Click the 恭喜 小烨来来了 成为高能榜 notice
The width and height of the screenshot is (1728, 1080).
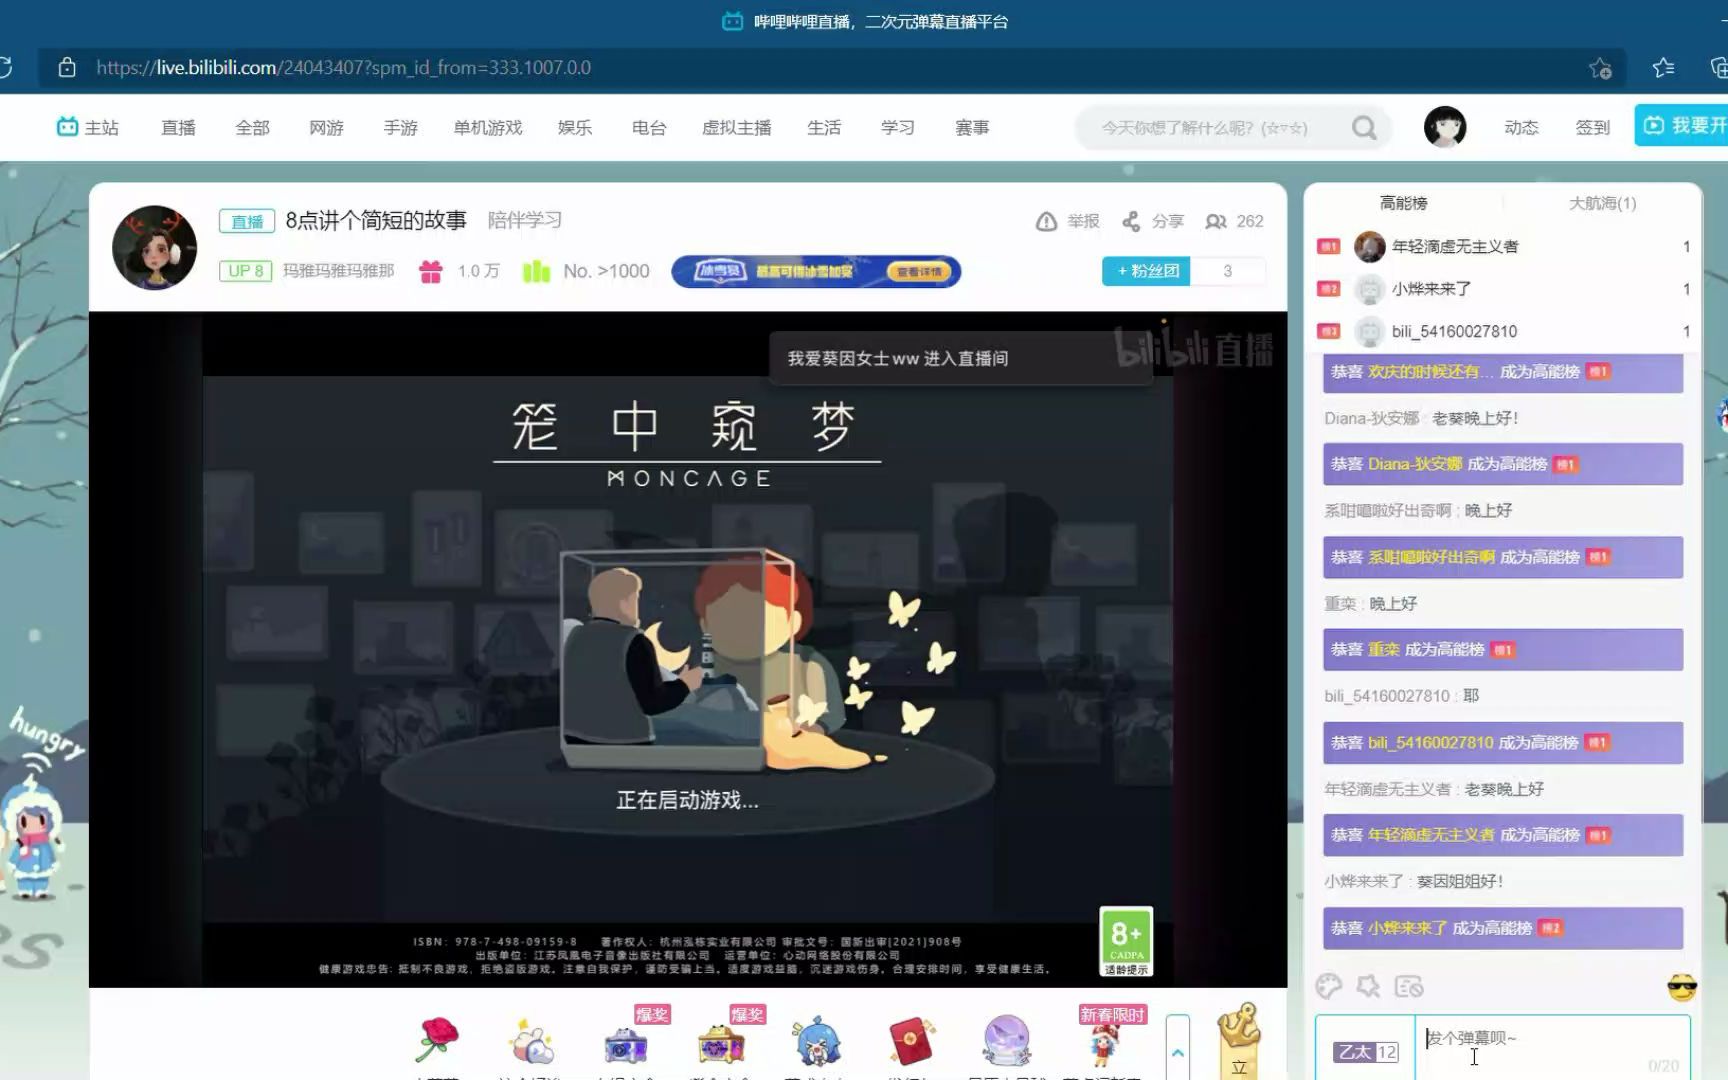pyautogui.click(x=1503, y=928)
